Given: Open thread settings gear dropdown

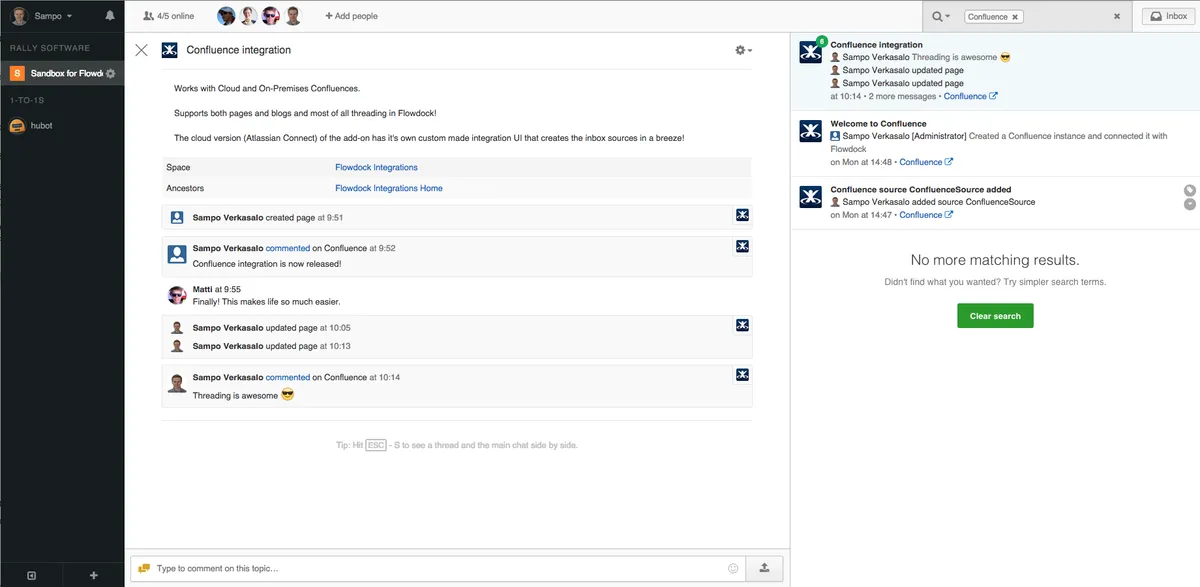Looking at the screenshot, I should pos(743,50).
